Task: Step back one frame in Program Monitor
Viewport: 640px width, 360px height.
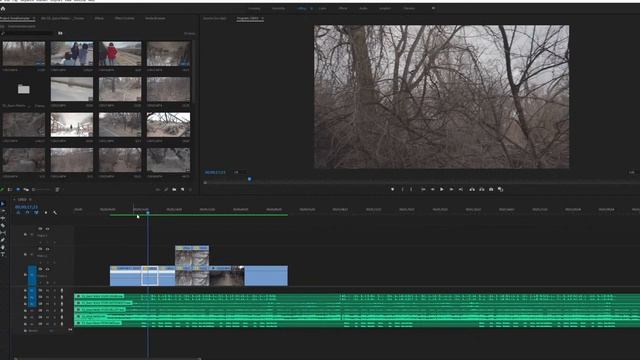Action: pos(433,189)
